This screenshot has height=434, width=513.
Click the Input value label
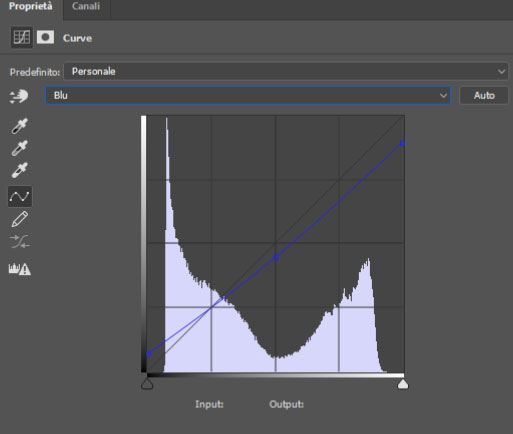[209, 404]
